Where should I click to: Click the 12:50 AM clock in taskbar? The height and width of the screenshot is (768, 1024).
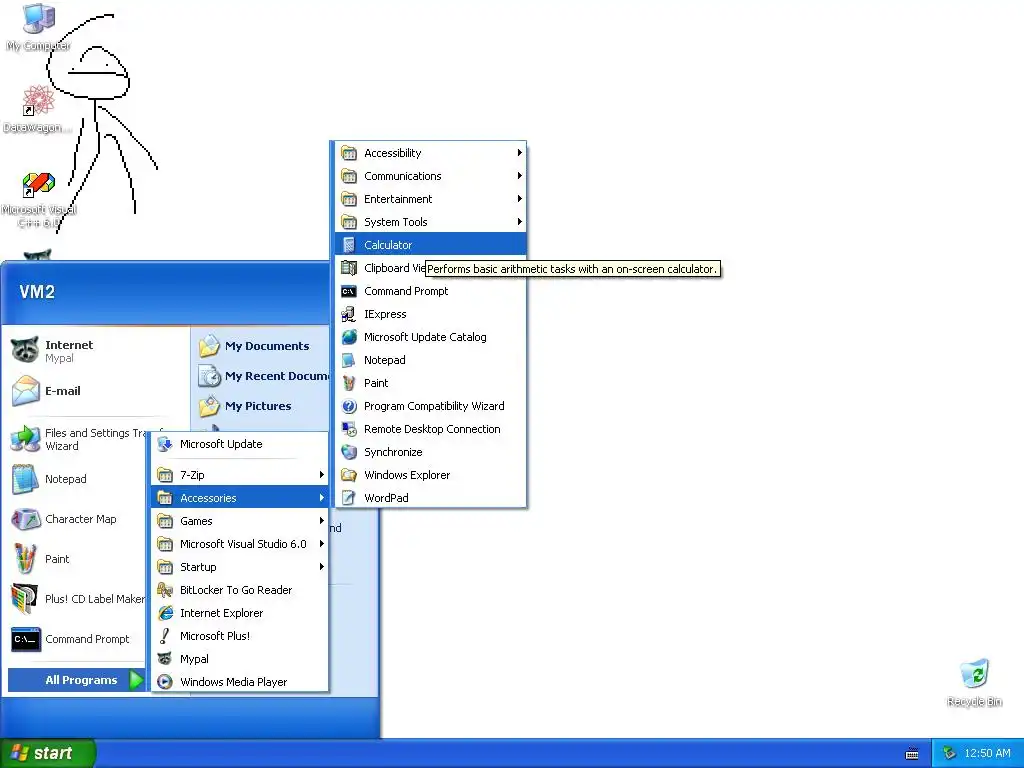point(987,754)
